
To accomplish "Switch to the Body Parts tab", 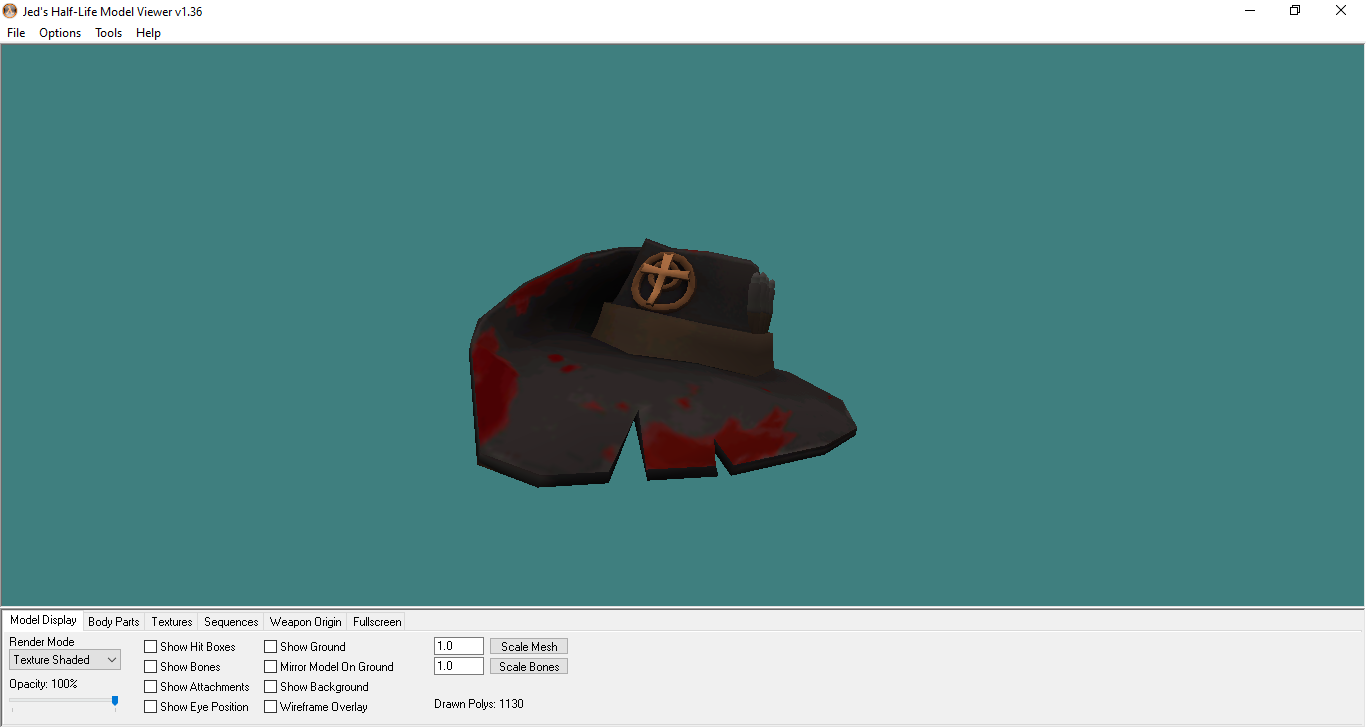I will (114, 622).
